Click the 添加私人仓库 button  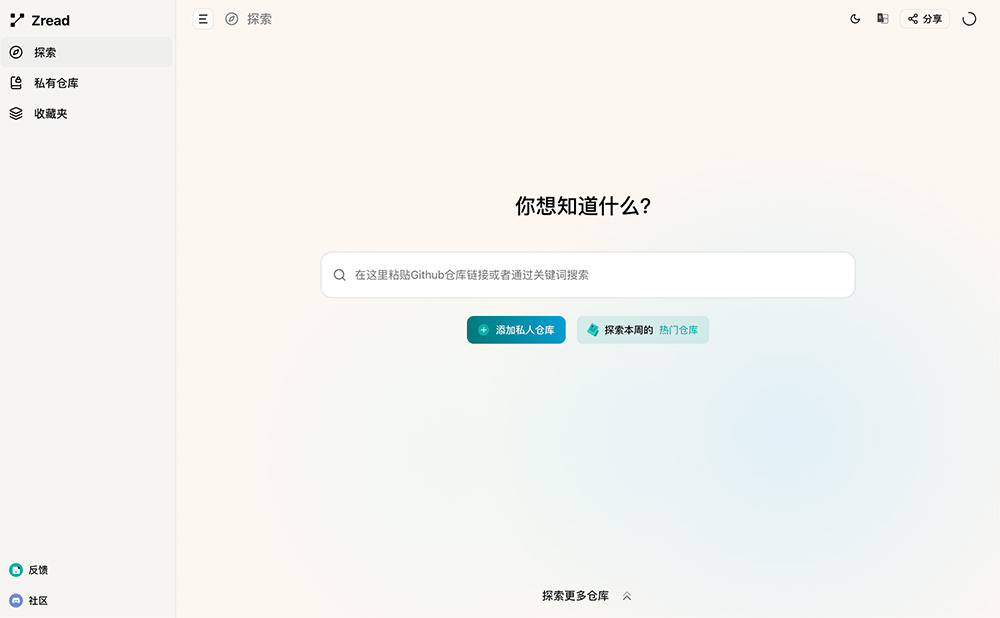516,330
